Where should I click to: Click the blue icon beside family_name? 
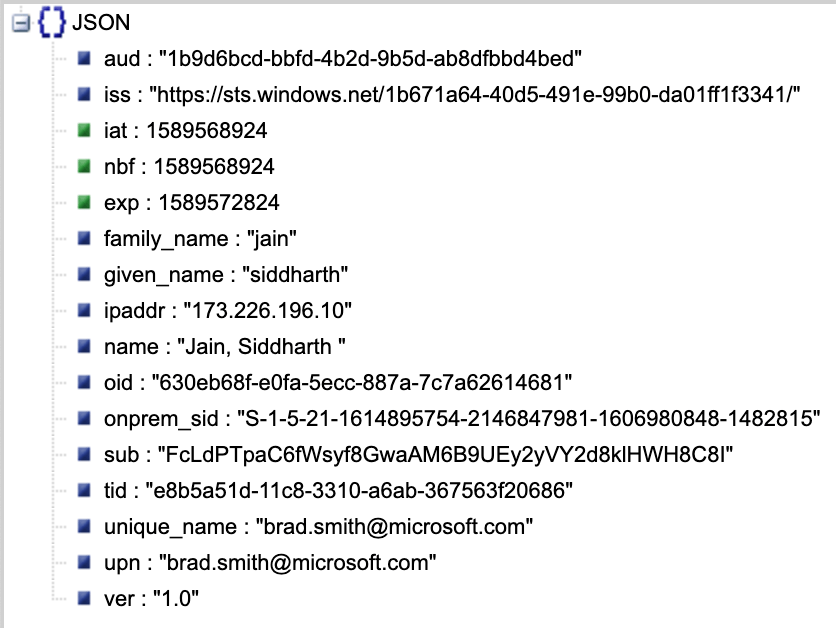(x=84, y=239)
